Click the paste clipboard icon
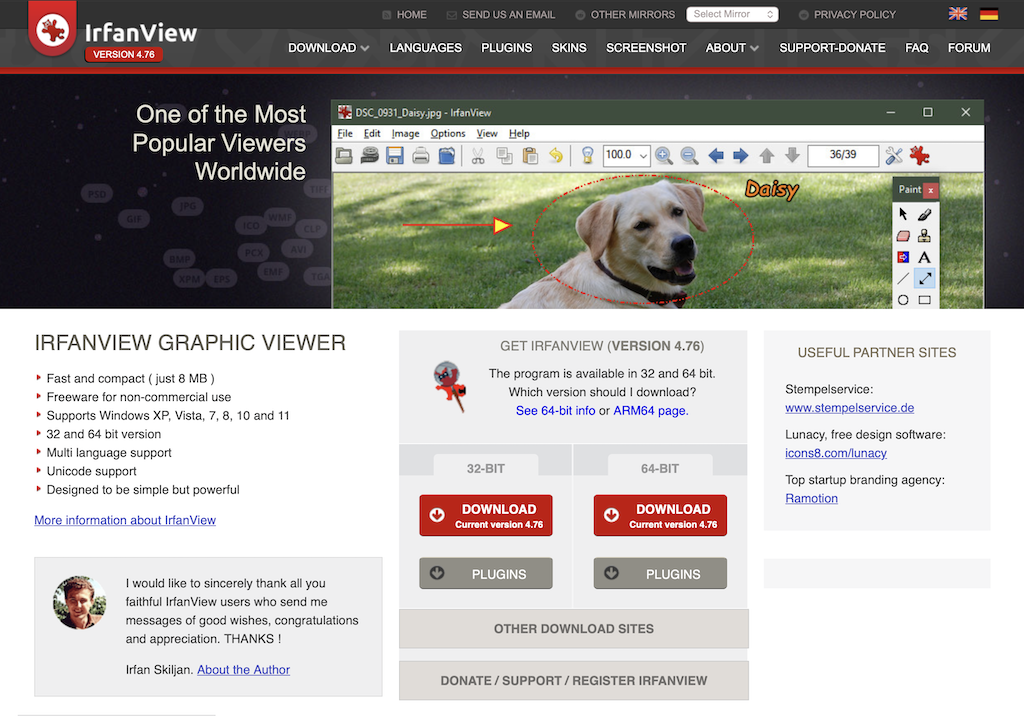Viewport: 1024px width, 716px height. (x=530, y=155)
